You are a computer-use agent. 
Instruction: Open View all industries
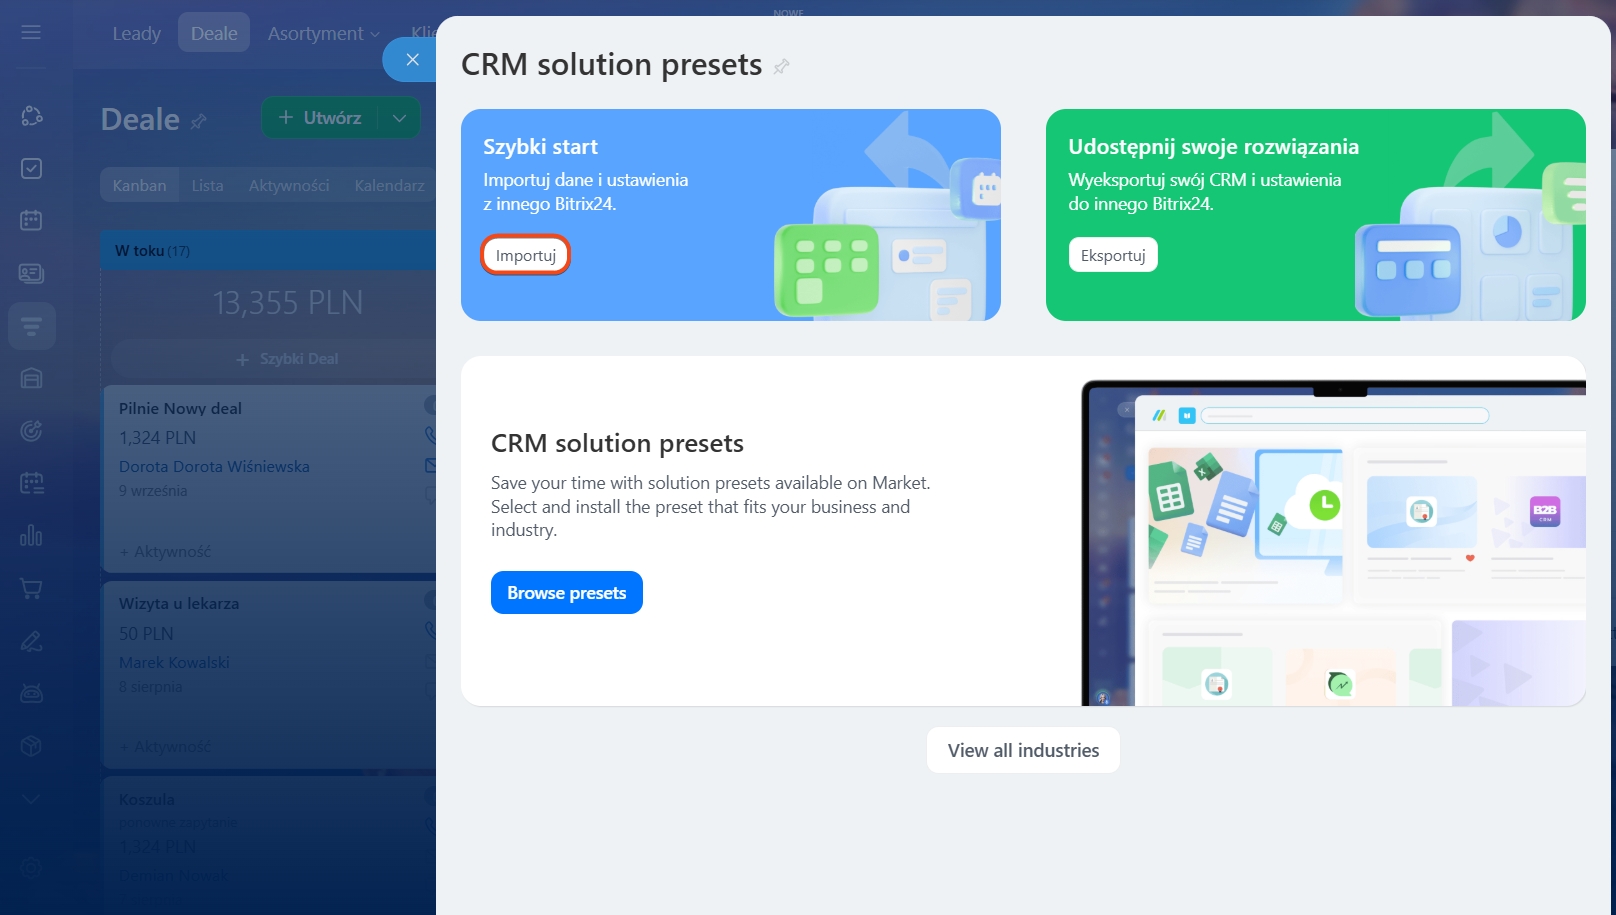pyautogui.click(x=1023, y=750)
